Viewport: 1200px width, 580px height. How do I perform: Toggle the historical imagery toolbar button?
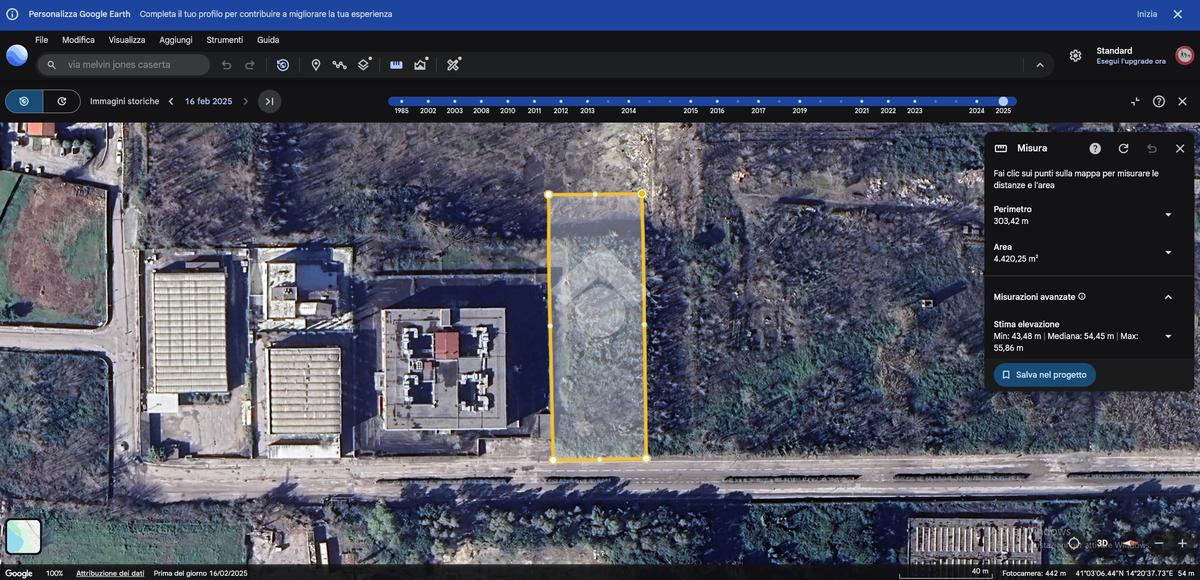point(283,65)
